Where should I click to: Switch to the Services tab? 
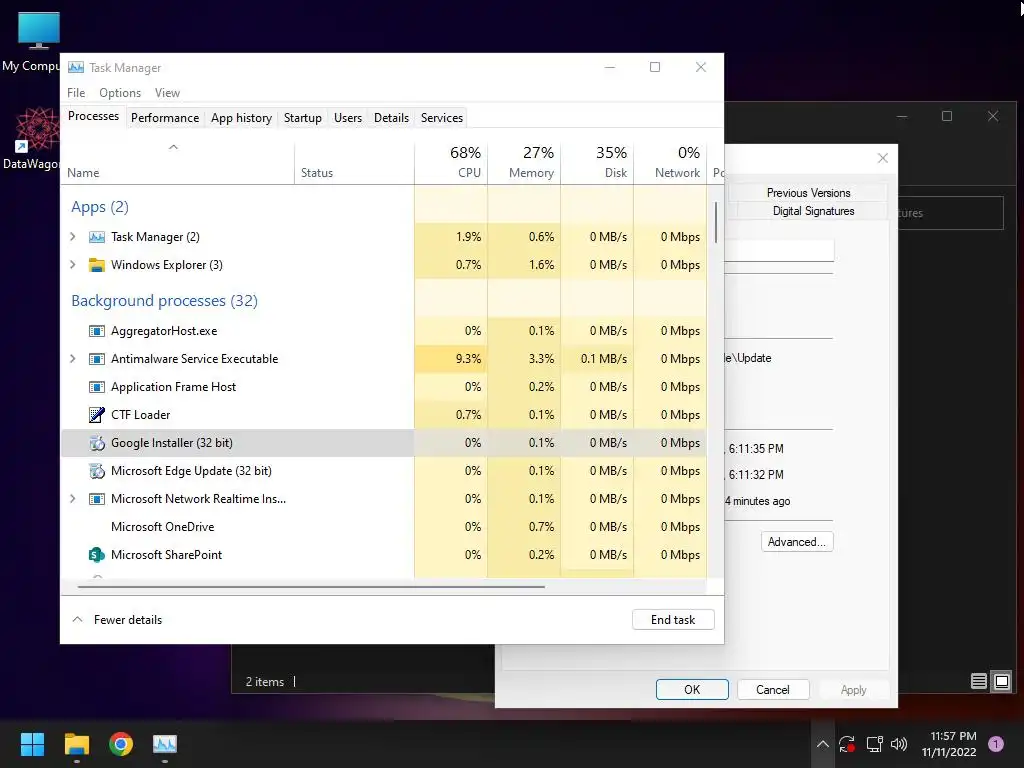[x=441, y=118]
